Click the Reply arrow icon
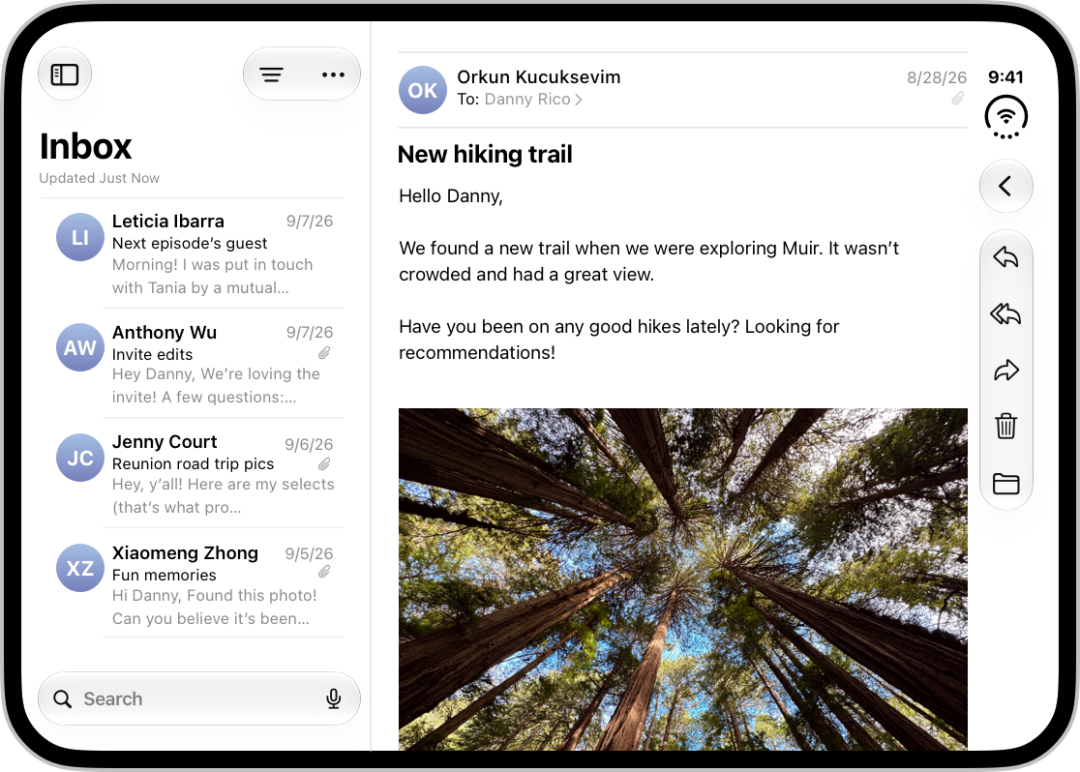The width and height of the screenshot is (1080, 772). 1006,258
